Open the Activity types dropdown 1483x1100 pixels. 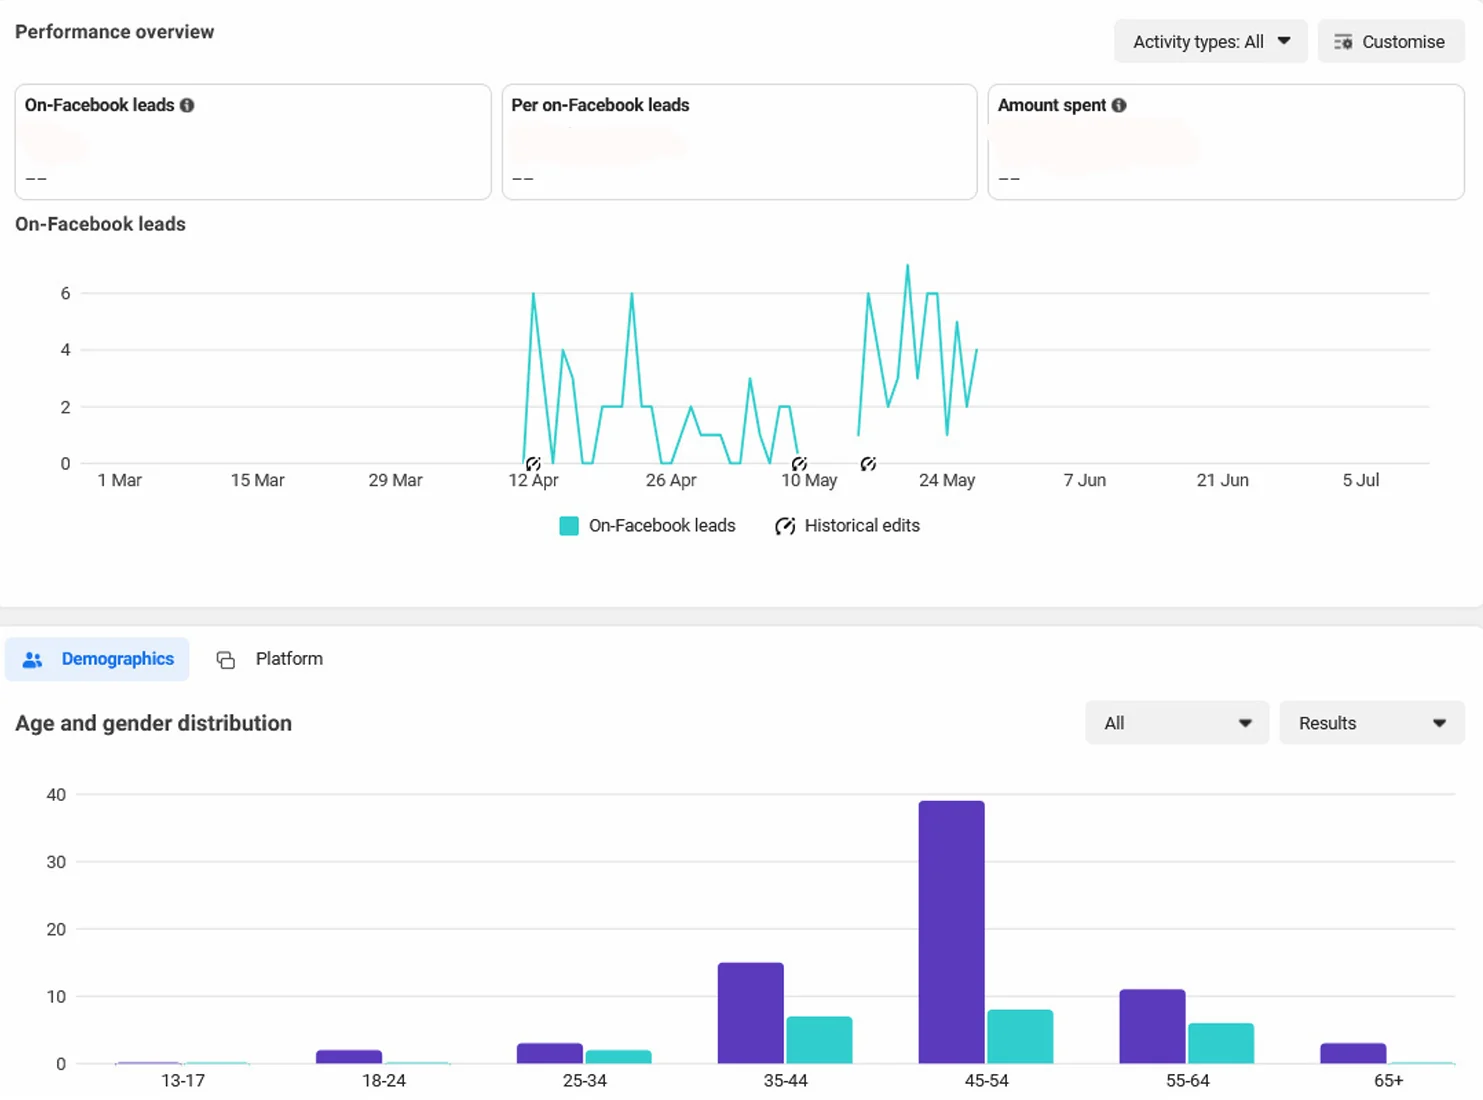click(1210, 42)
